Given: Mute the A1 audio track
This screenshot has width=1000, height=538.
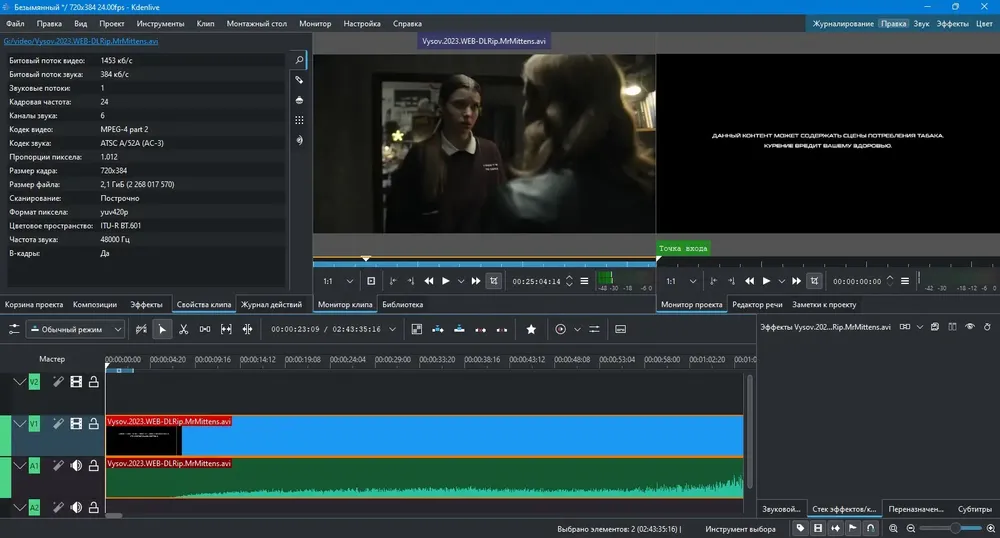Looking at the screenshot, I should (76, 466).
